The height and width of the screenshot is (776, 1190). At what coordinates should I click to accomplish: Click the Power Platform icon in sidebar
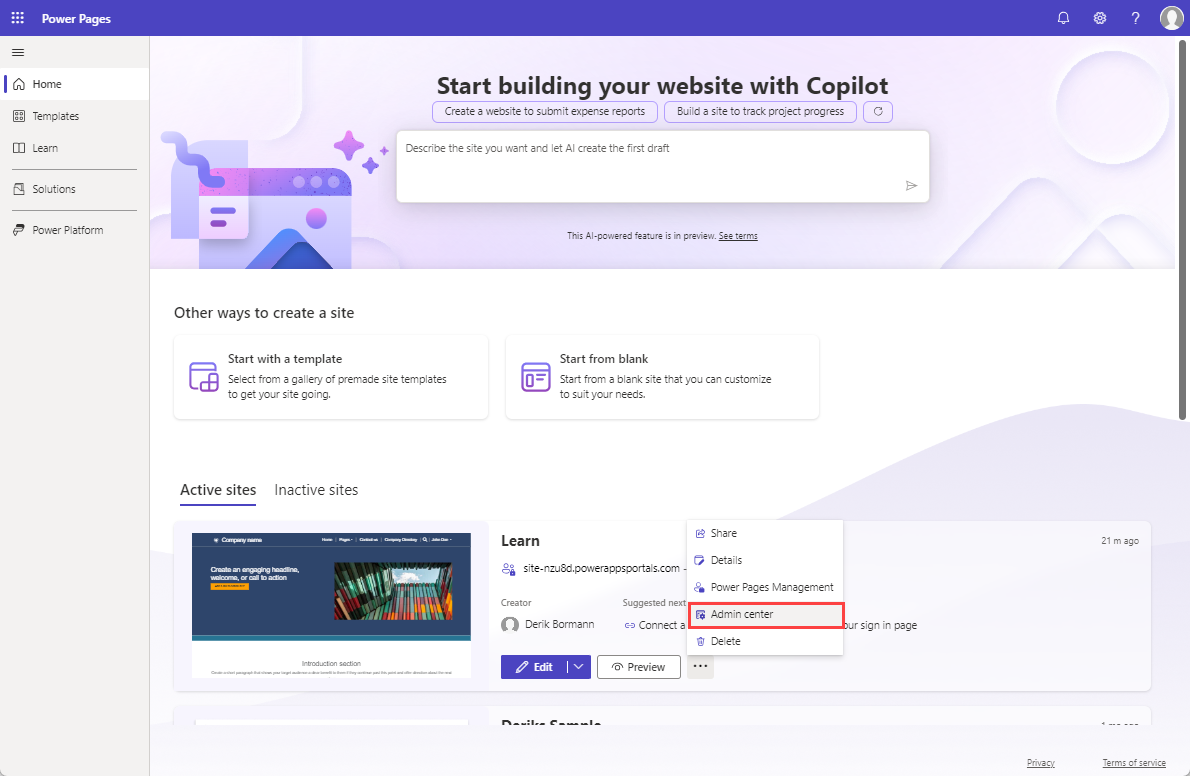[x=19, y=230]
